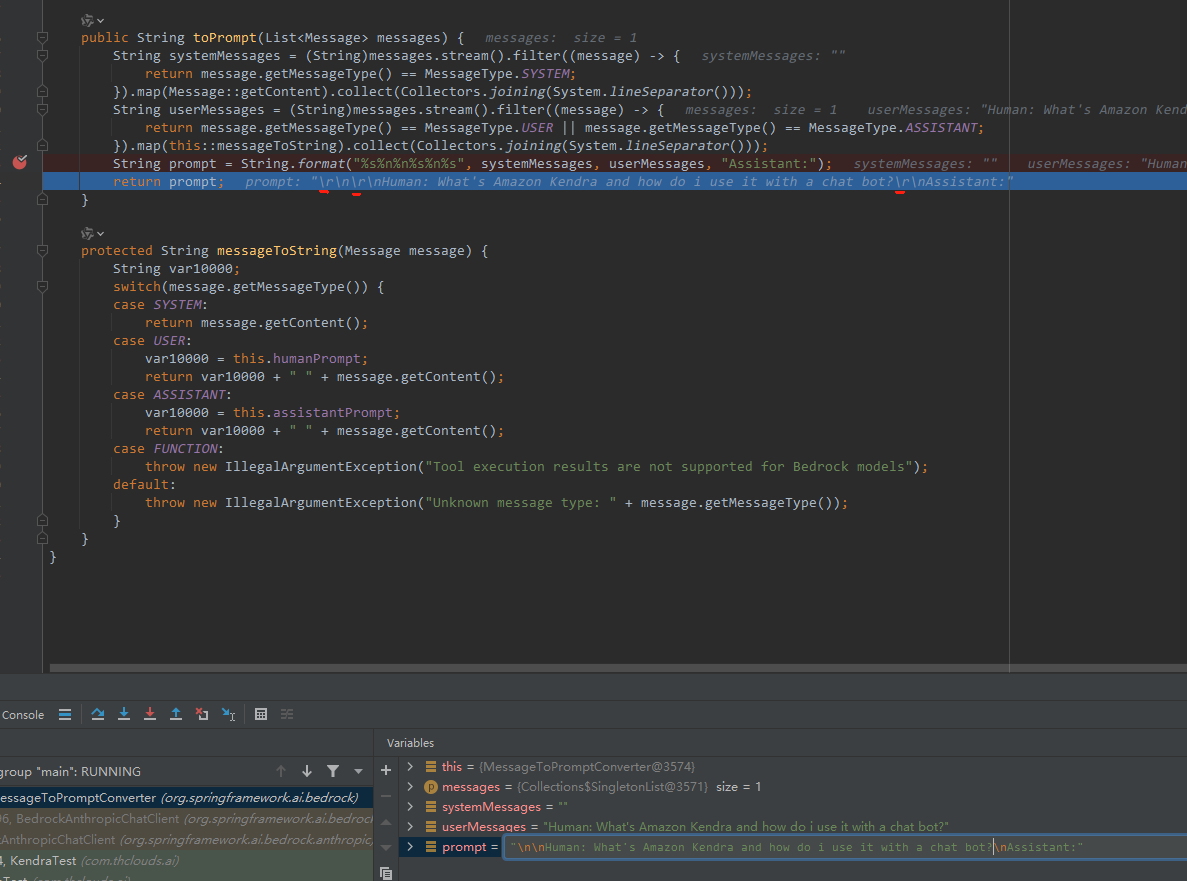This screenshot has height=881, width=1187.
Task: Open the Evaluate Expression calculator
Action: point(261,714)
